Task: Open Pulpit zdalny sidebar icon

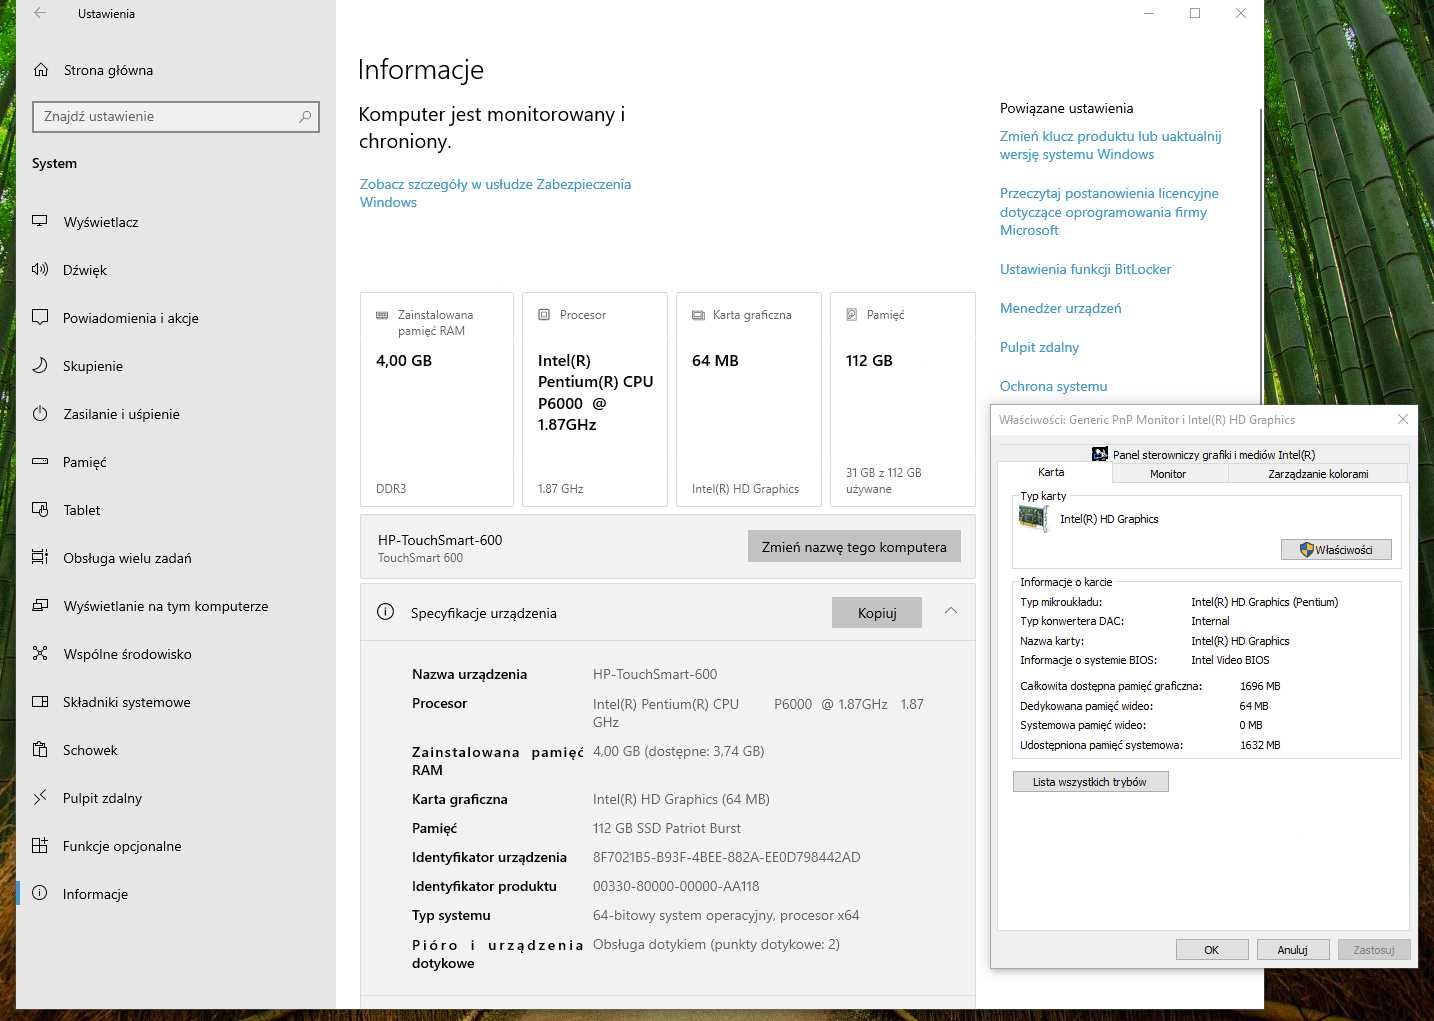Action: pos(40,797)
